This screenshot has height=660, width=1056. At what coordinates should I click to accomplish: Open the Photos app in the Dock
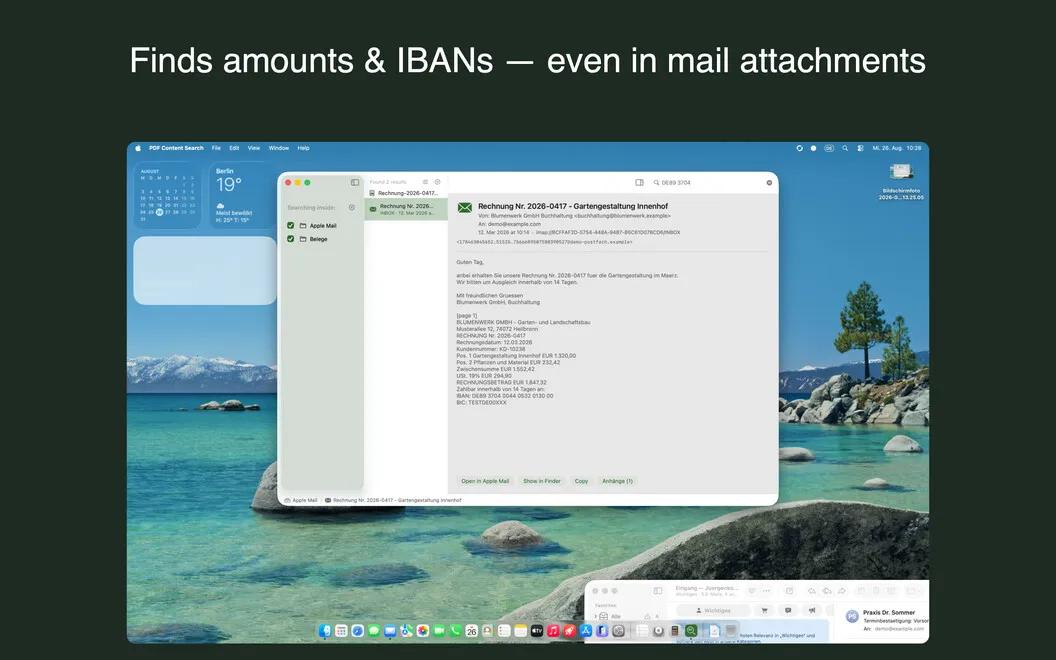point(423,631)
